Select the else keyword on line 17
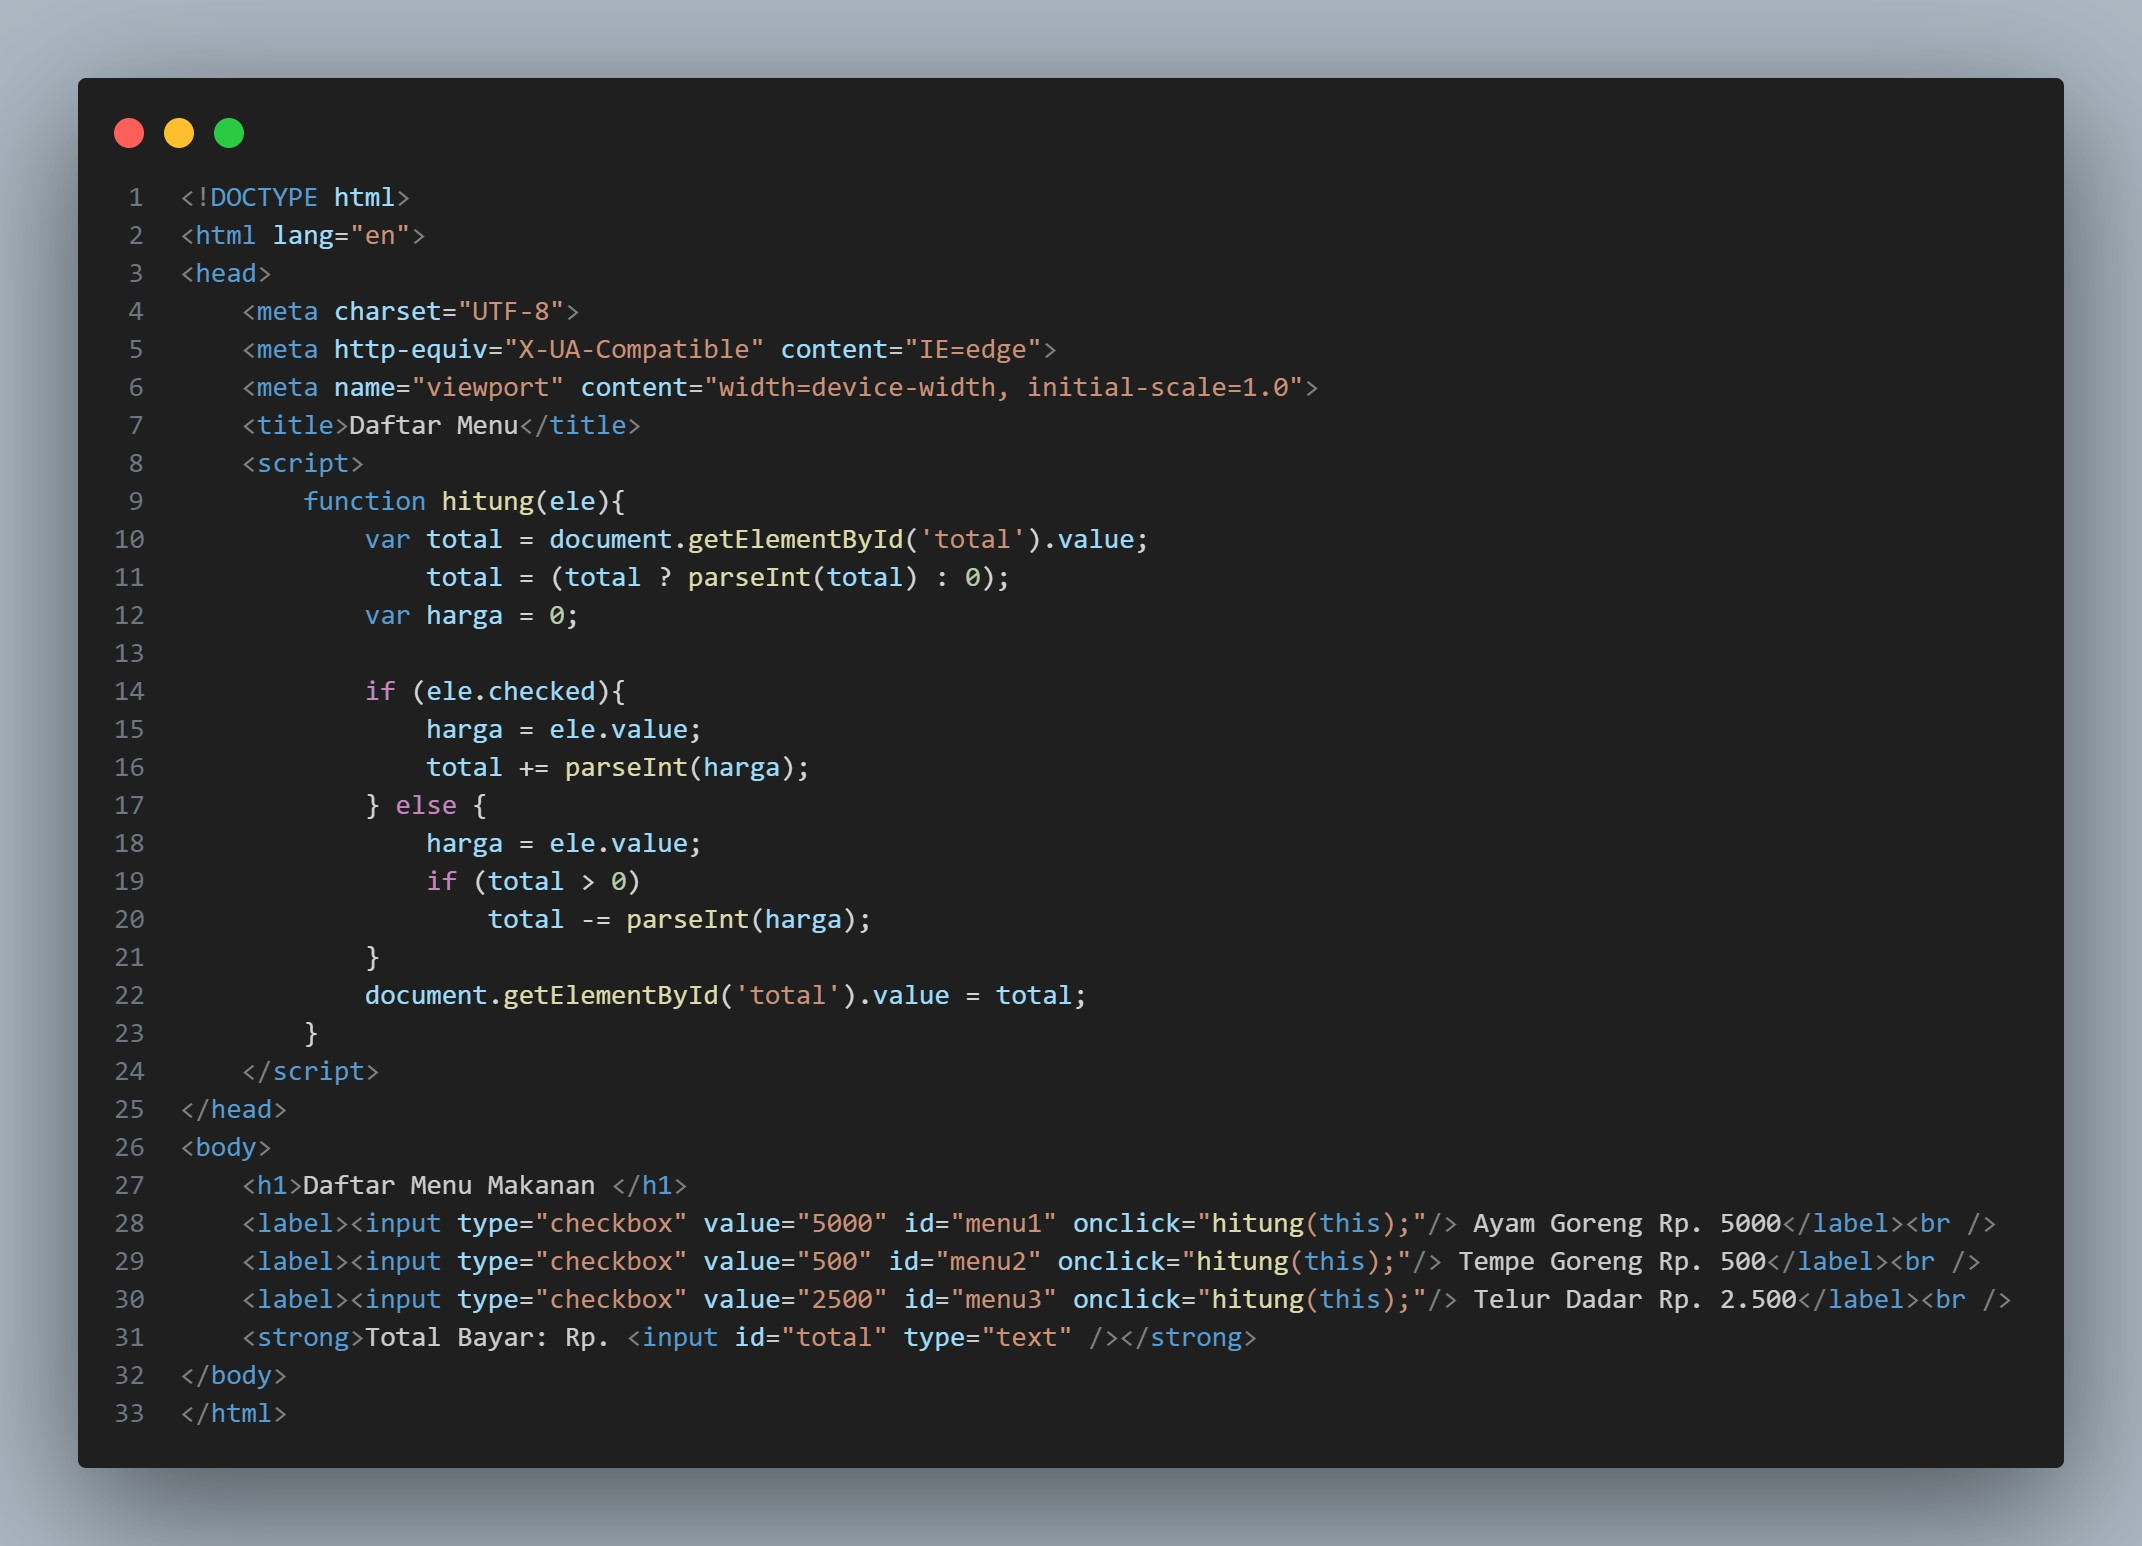 pyautogui.click(x=426, y=805)
